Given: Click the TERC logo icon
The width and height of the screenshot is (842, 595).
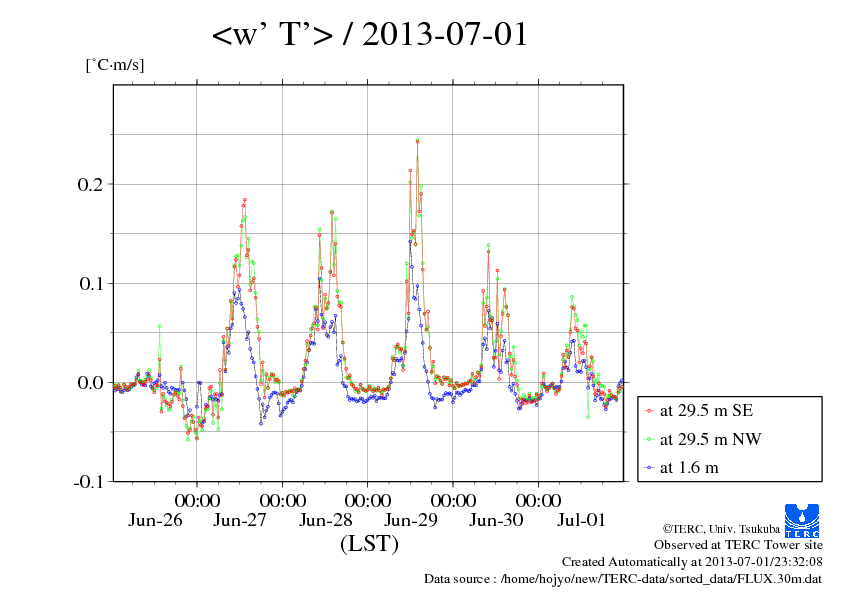Looking at the screenshot, I should (802, 520).
